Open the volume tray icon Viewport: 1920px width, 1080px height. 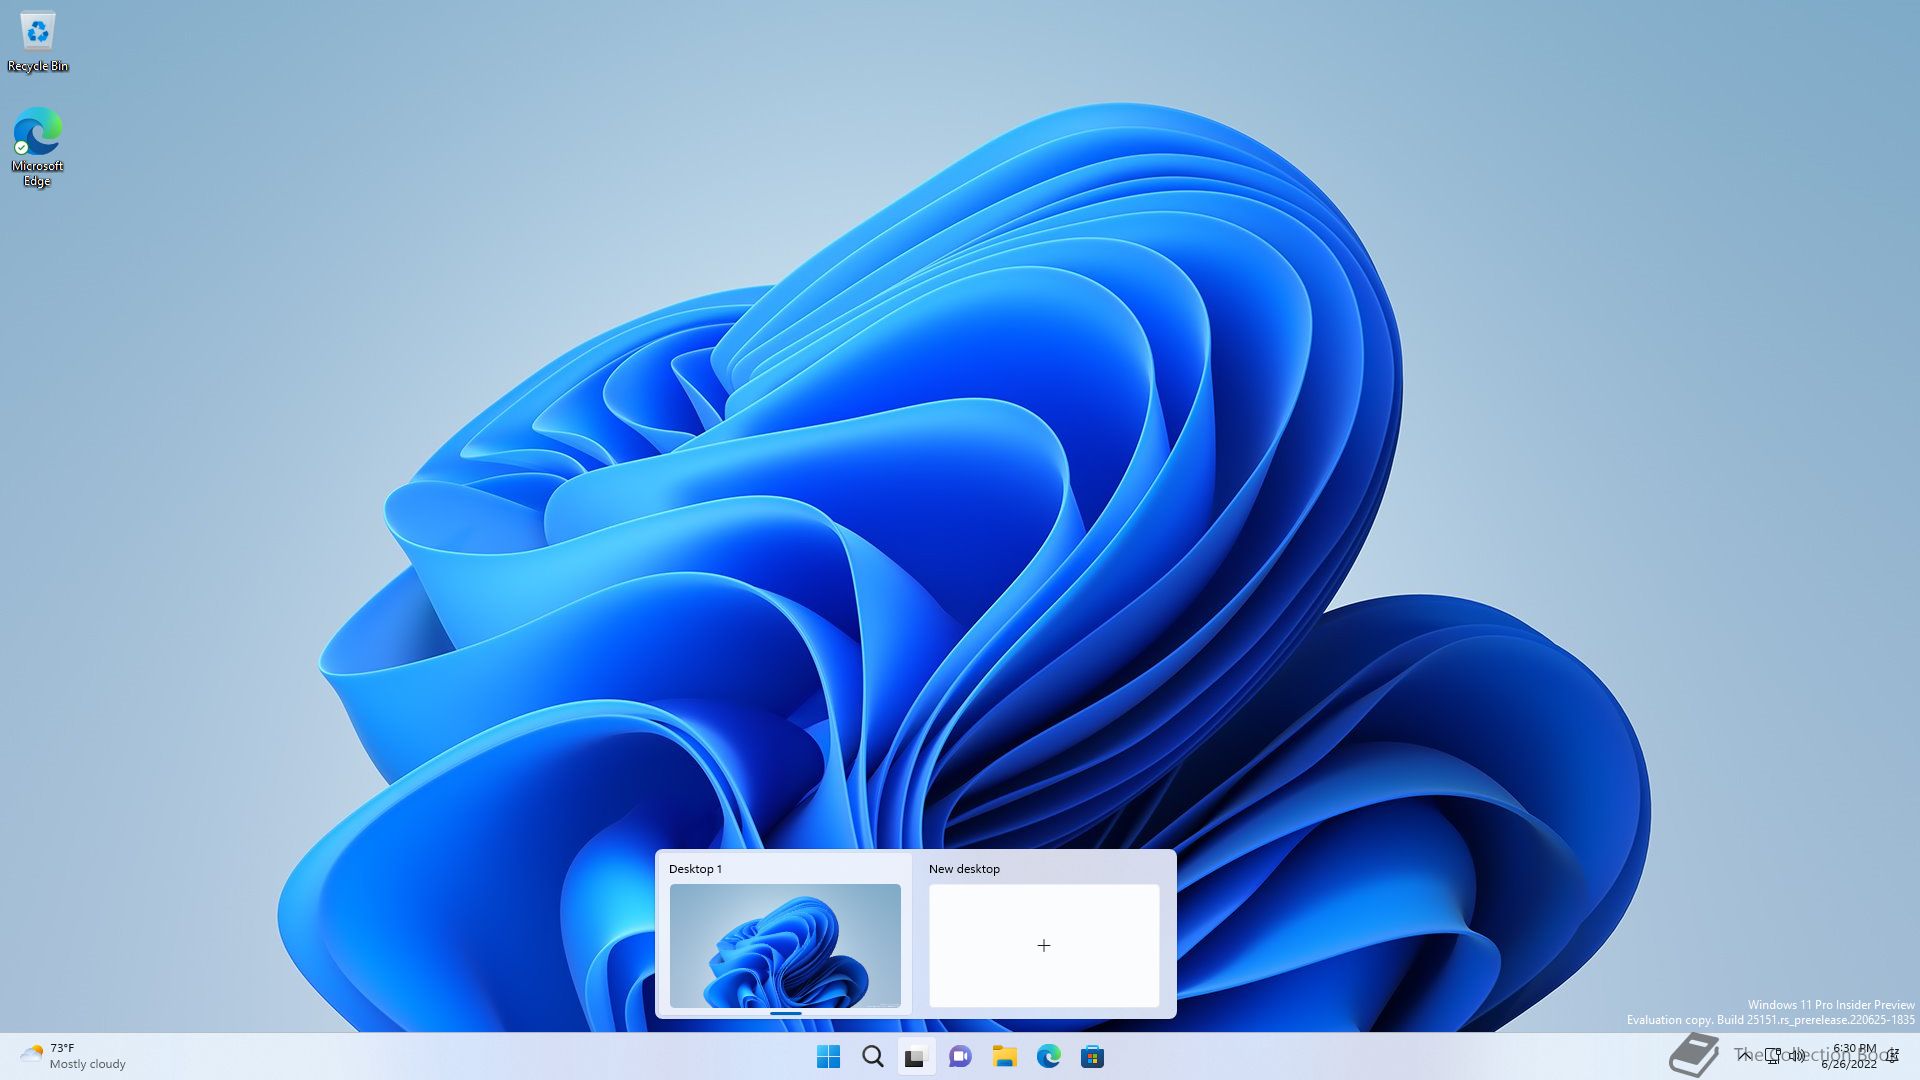pyautogui.click(x=1797, y=1055)
